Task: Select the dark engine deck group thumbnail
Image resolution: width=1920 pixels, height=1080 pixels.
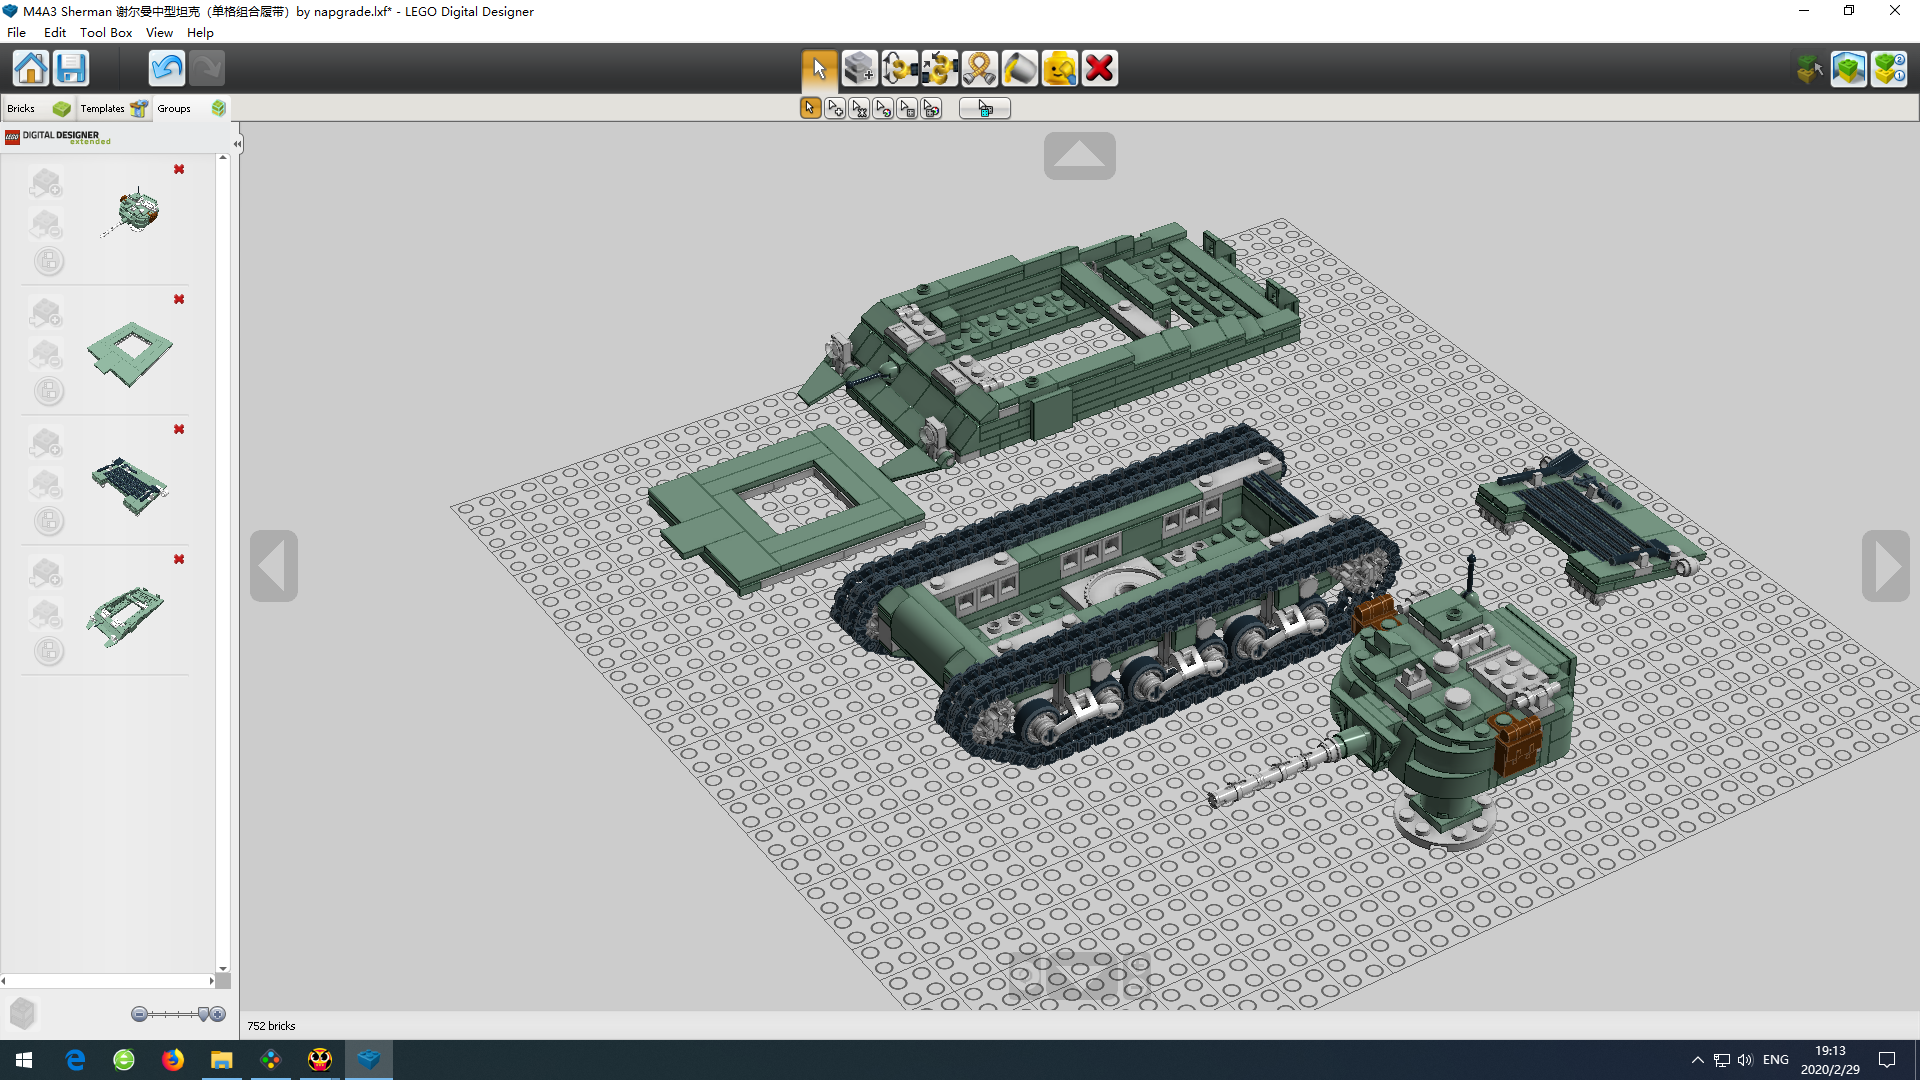Action: coord(130,485)
